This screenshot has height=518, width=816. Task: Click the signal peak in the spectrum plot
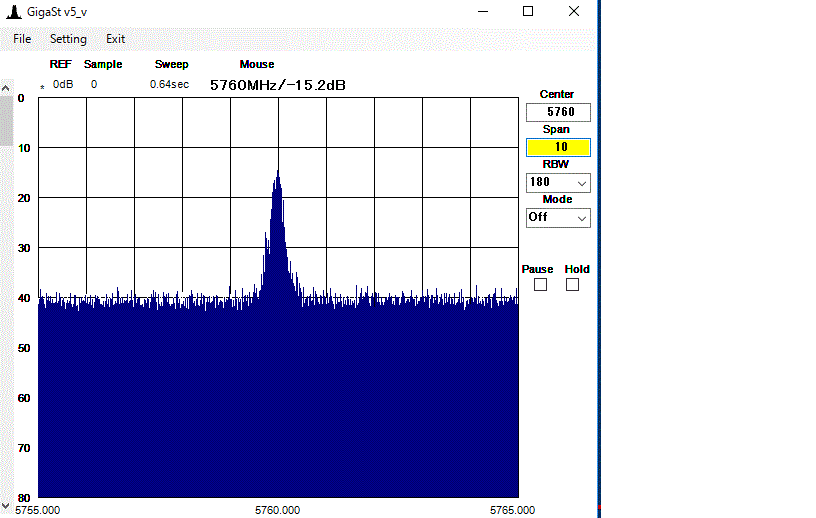[x=277, y=174]
